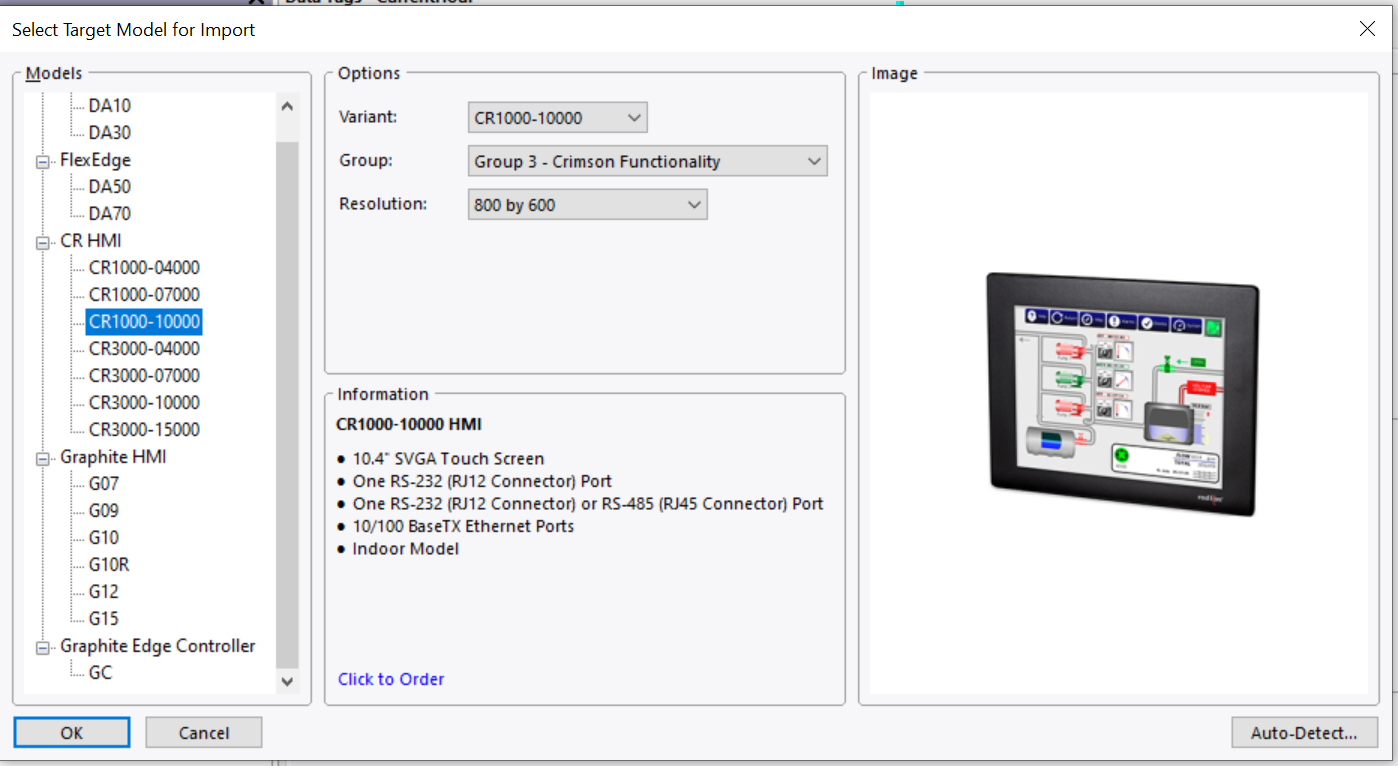Pick the CR3000-07000 model
The image size is (1398, 766).
[x=144, y=376]
